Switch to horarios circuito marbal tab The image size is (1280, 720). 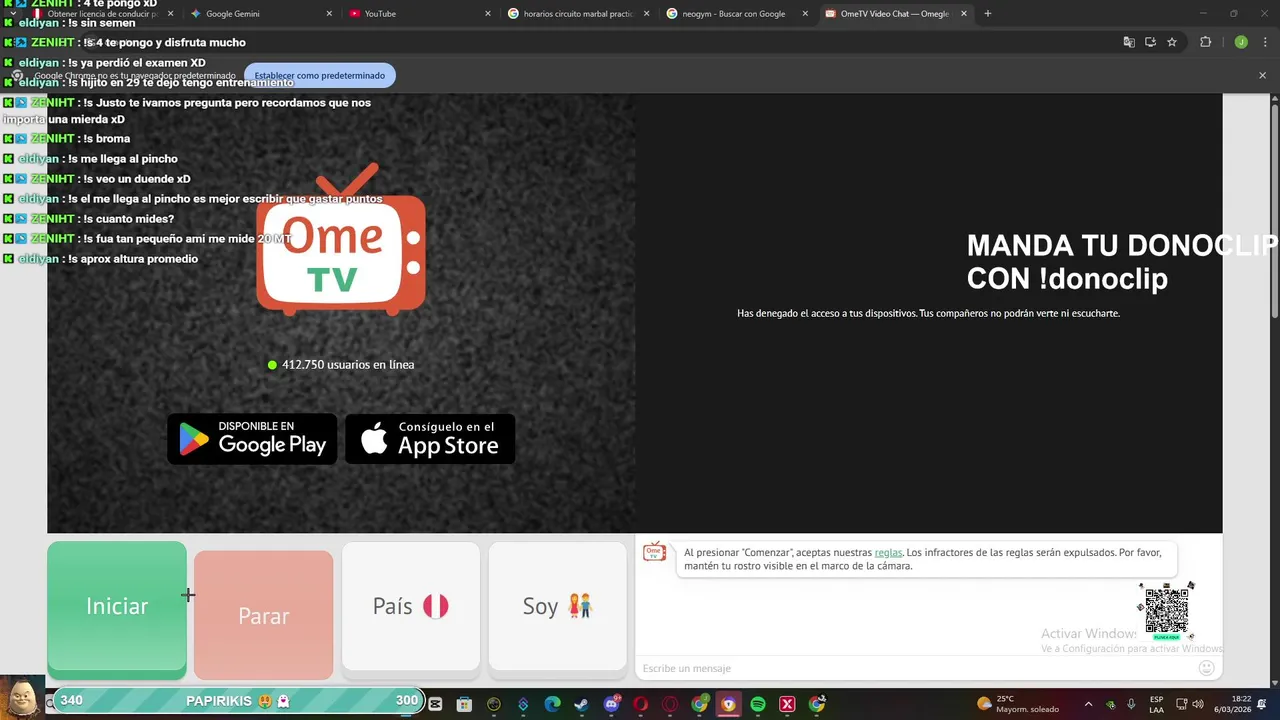[578, 14]
